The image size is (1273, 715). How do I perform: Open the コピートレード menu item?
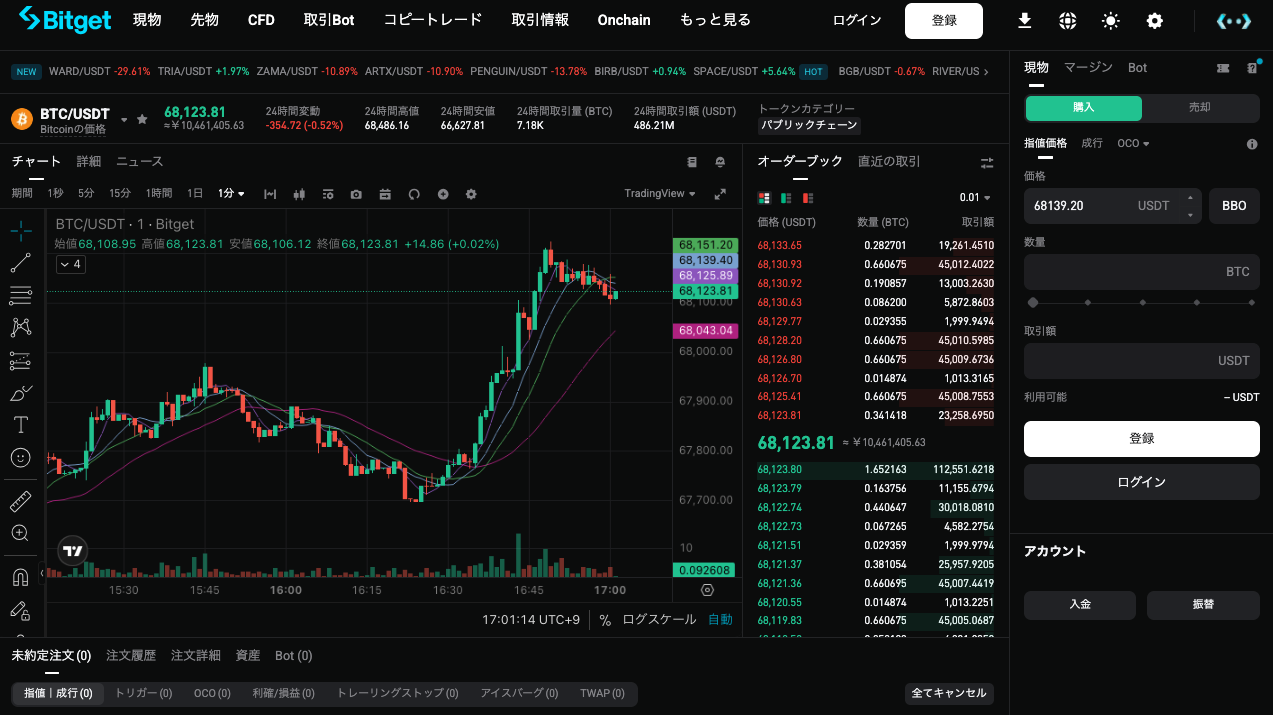point(432,19)
